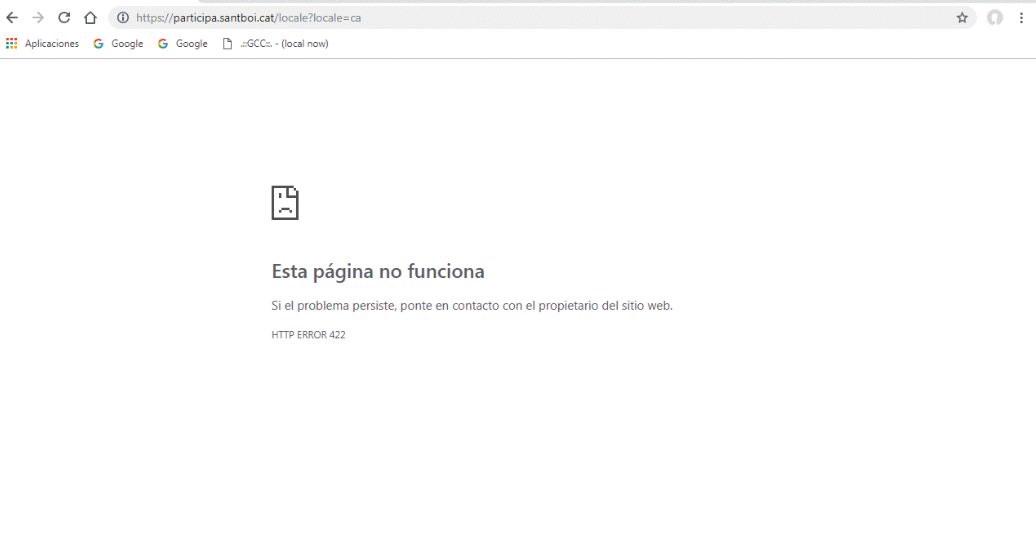Open the Chrome three-dot menu
This screenshot has height=555, width=1036.
[x=1021, y=18]
